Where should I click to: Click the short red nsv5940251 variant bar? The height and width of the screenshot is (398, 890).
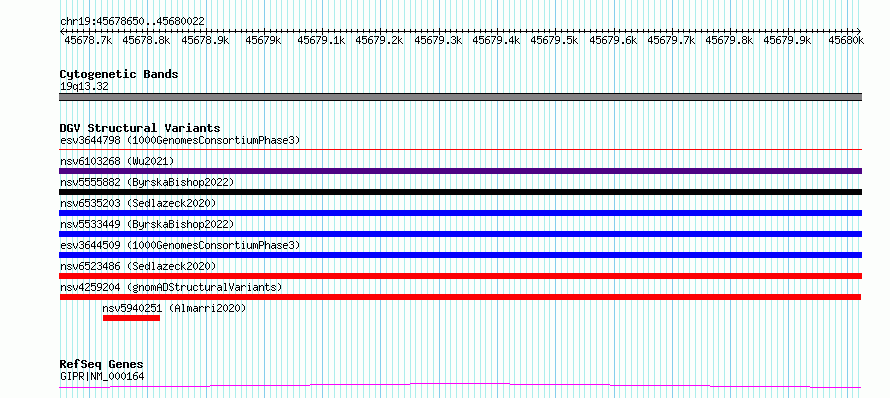132,318
